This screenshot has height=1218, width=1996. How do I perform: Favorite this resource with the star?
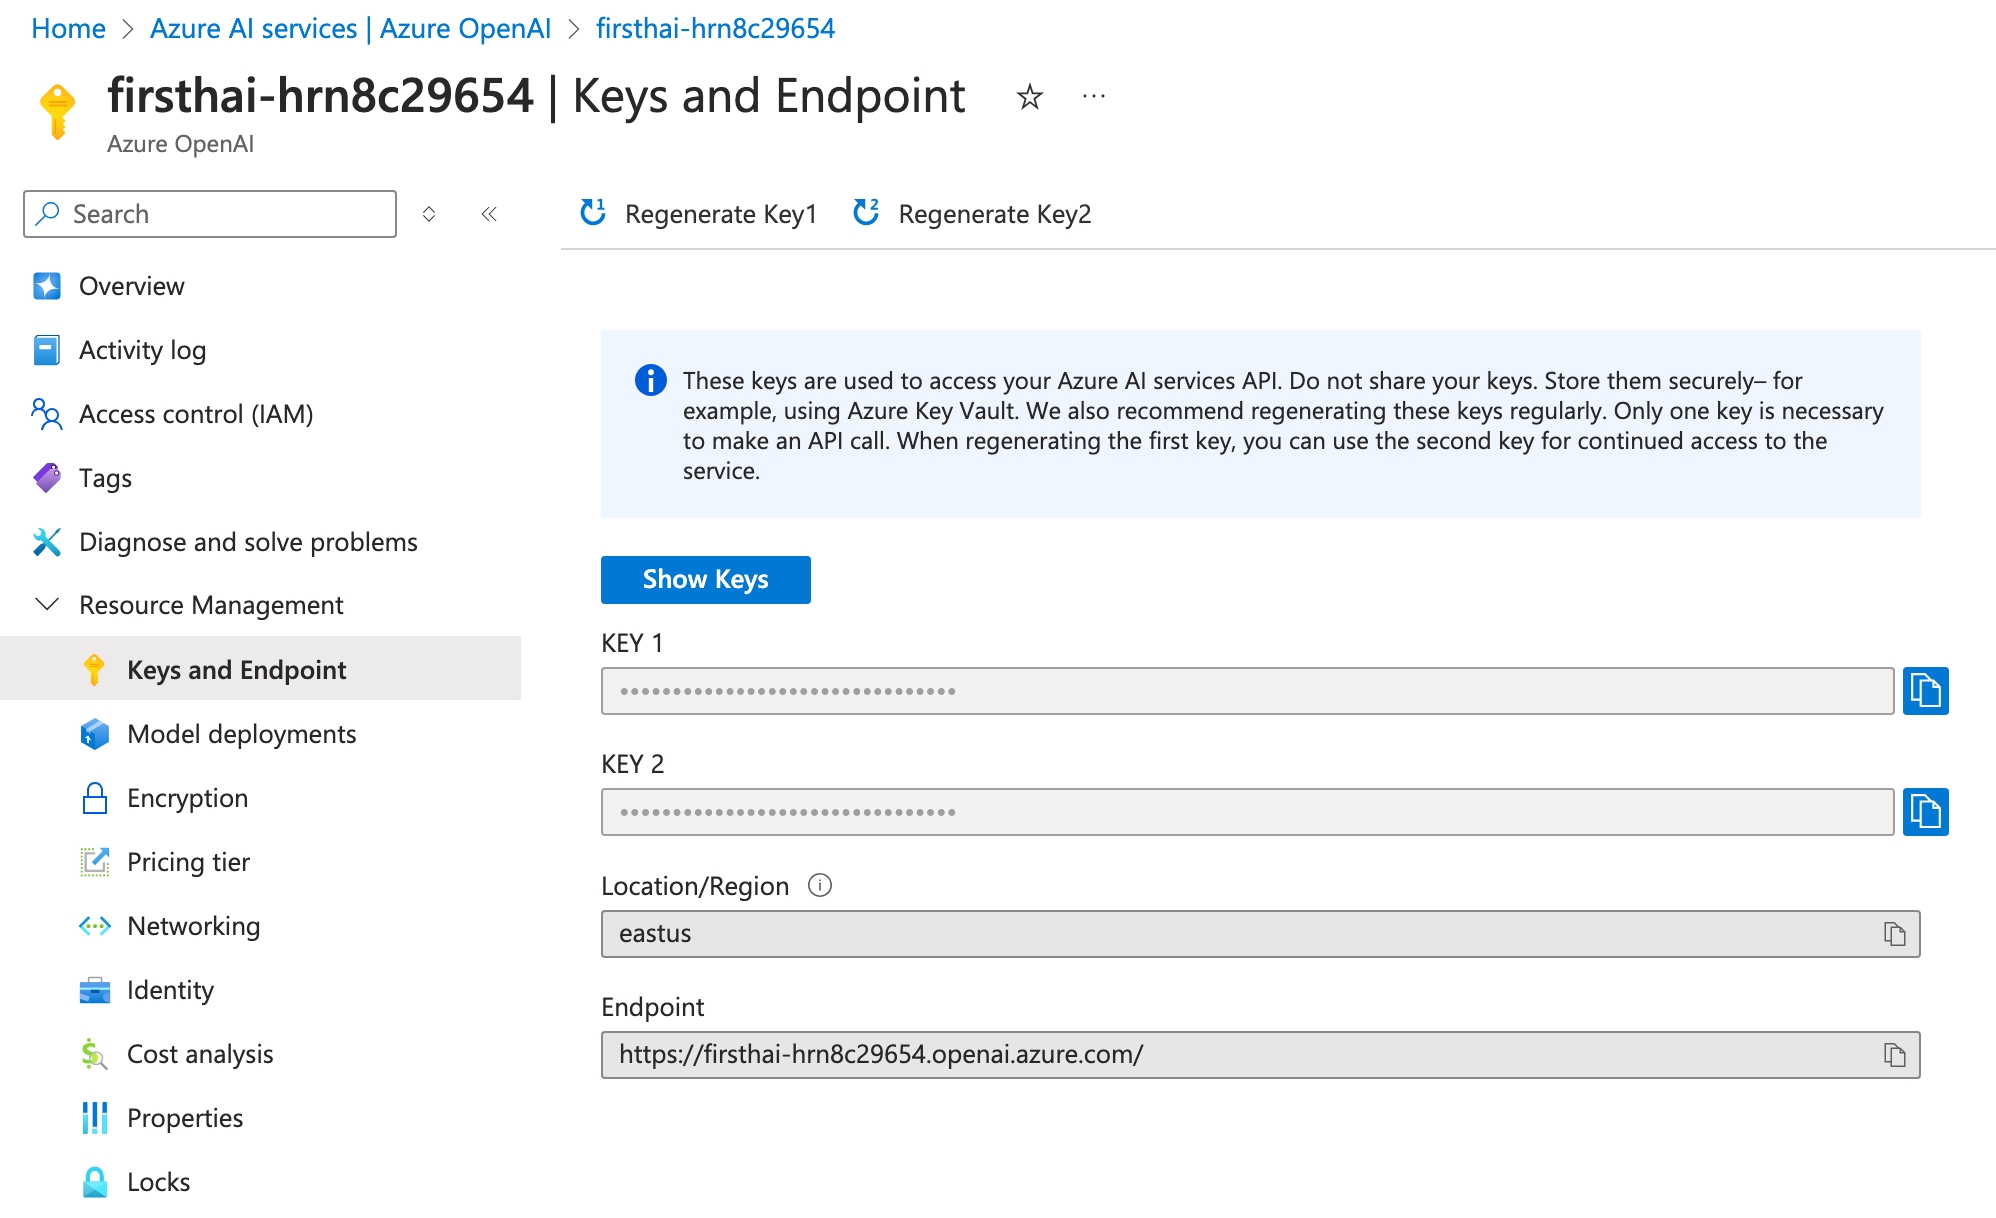pyautogui.click(x=1029, y=97)
